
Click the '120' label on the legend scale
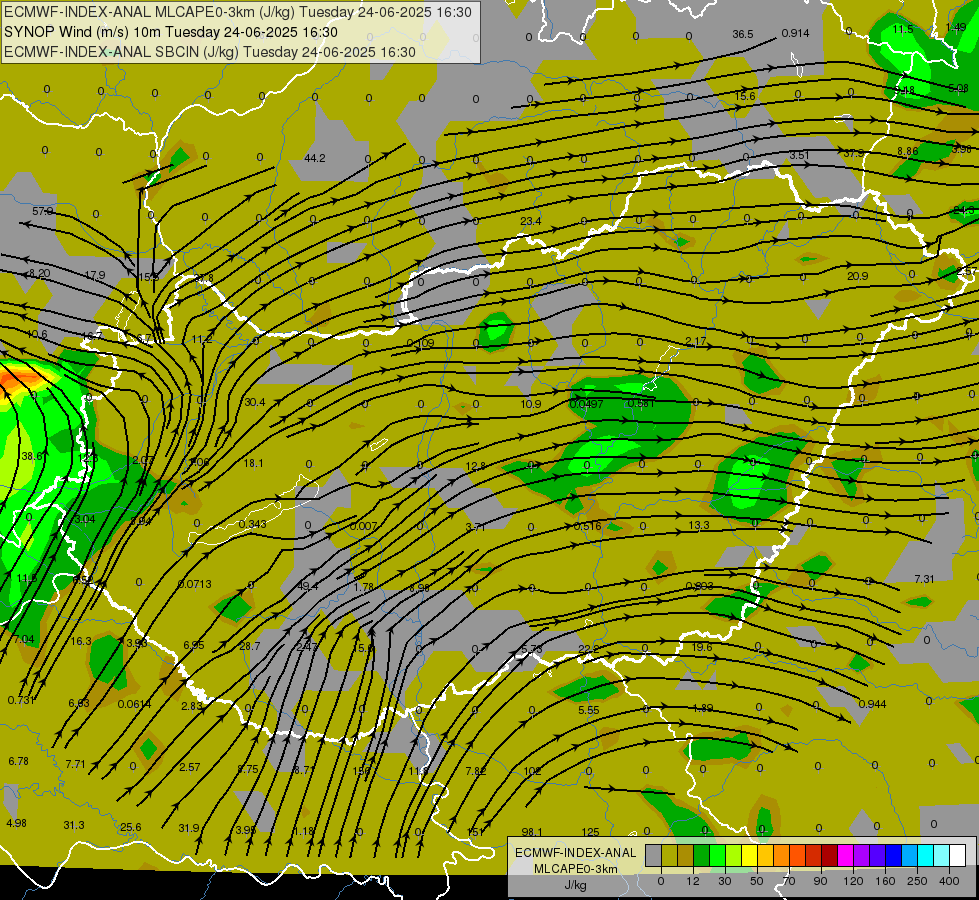coord(853,881)
